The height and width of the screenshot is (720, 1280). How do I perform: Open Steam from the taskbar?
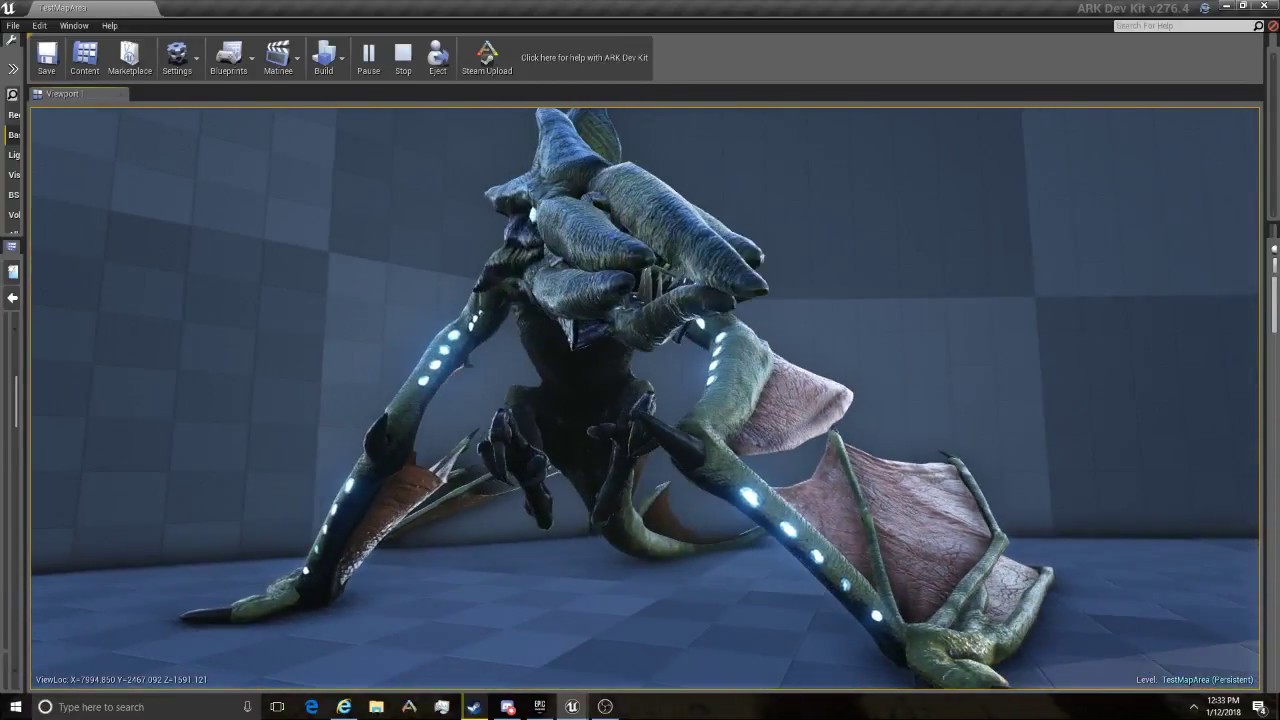click(474, 707)
